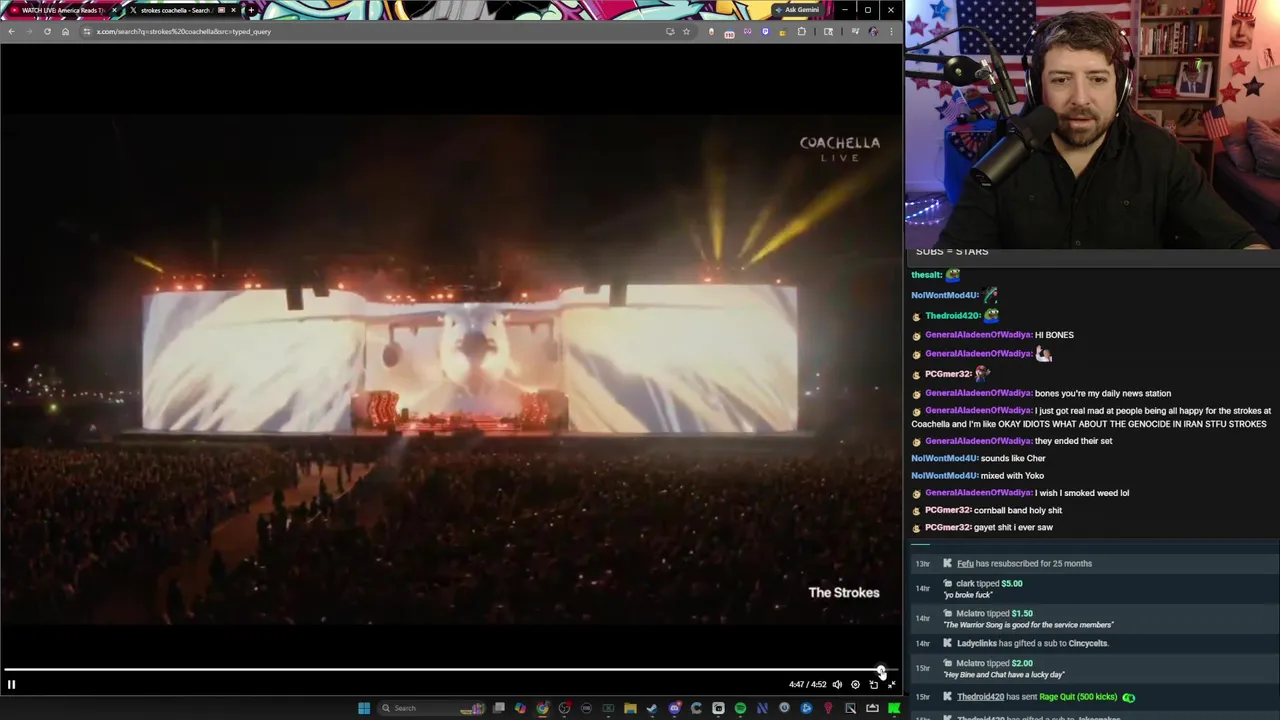Click Thedroid420 link in Rage Quit event
Screen dimensions: 1280x720
click(x=980, y=697)
